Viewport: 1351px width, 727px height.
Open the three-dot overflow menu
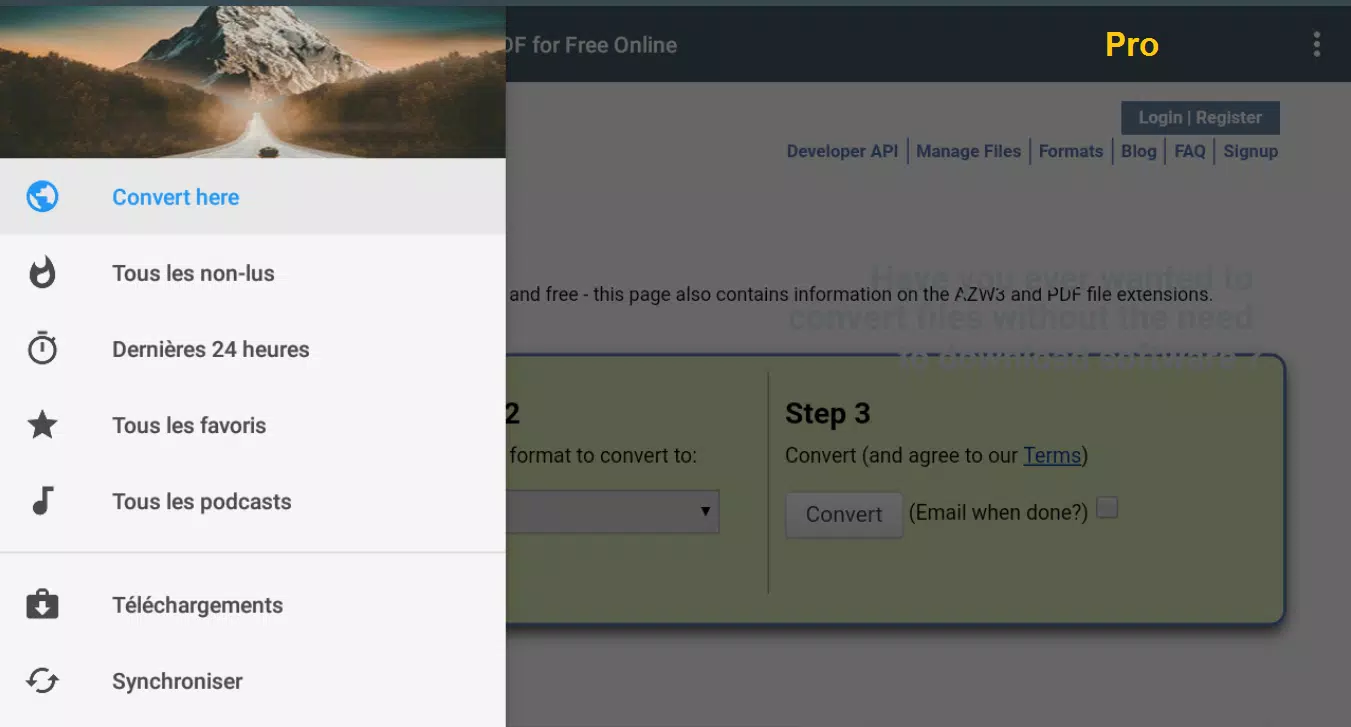click(x=1316, y=44)
